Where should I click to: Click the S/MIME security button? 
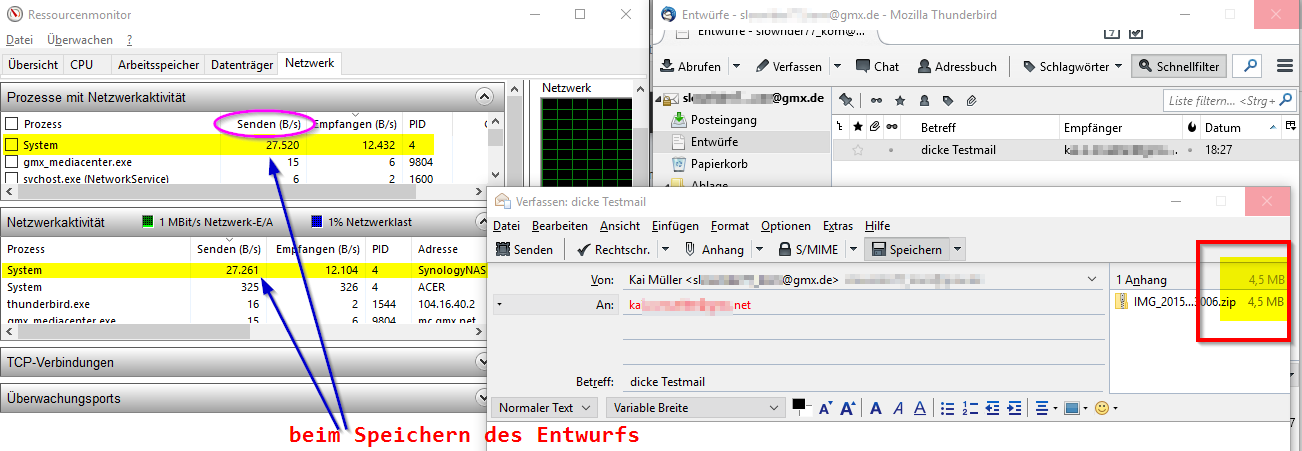click(x=808, y=249)
